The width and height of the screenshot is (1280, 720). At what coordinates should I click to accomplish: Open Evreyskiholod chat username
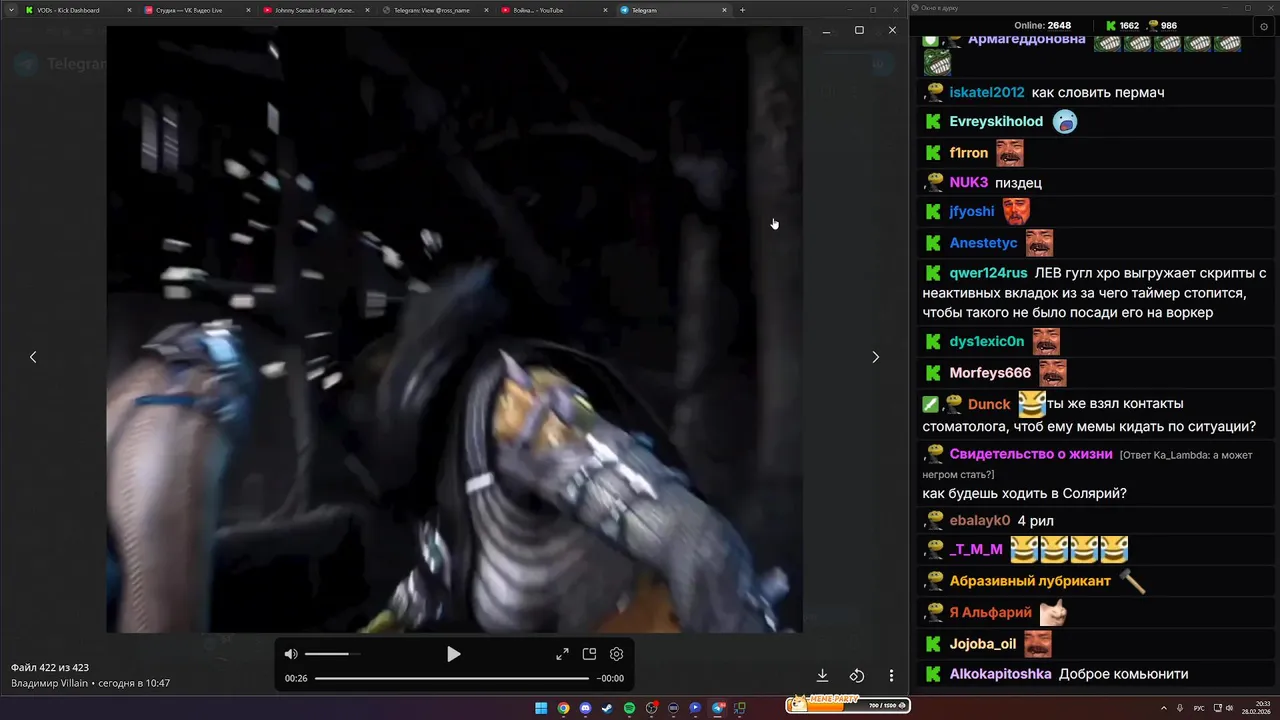pyautogui.click(x=996, y=121)
